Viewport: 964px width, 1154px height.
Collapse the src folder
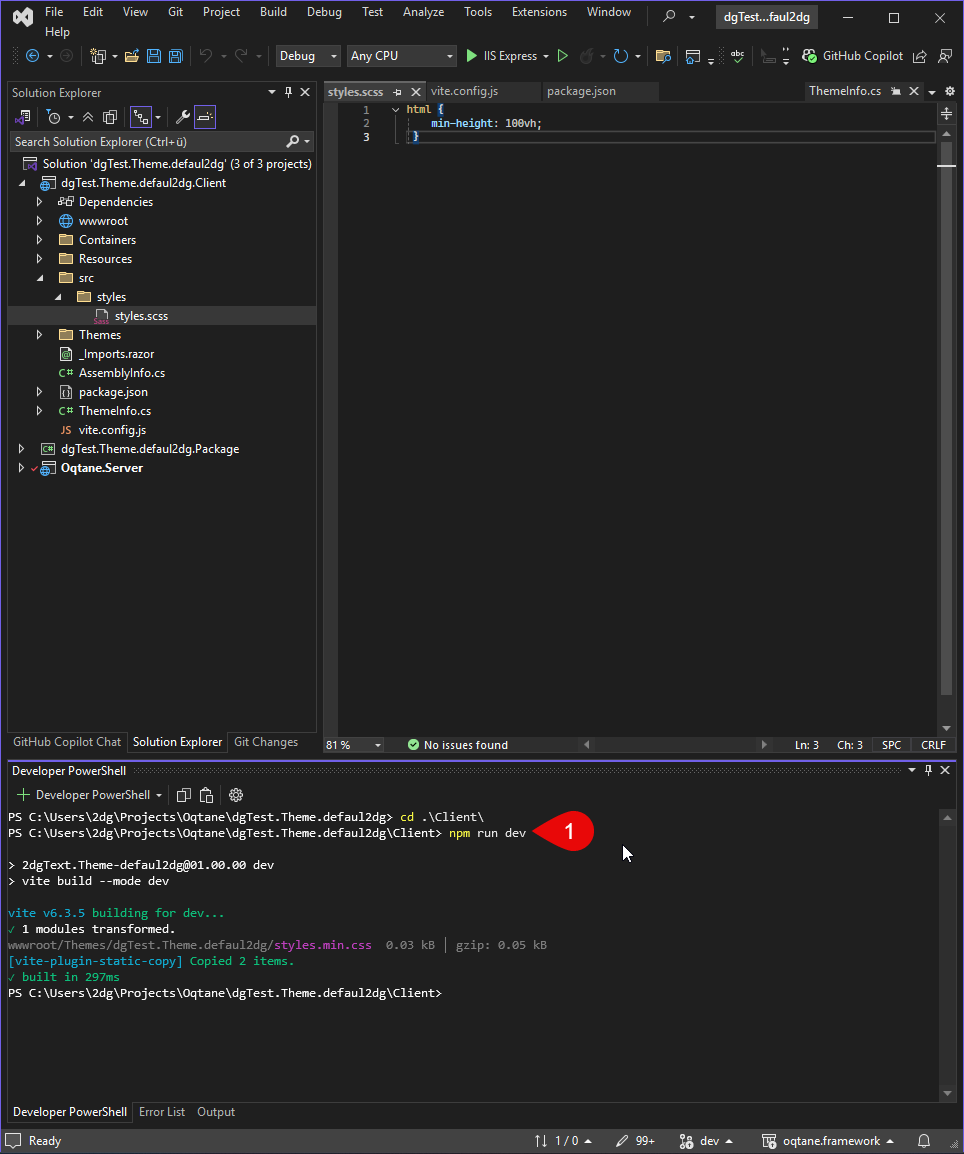tap(40, 278)
